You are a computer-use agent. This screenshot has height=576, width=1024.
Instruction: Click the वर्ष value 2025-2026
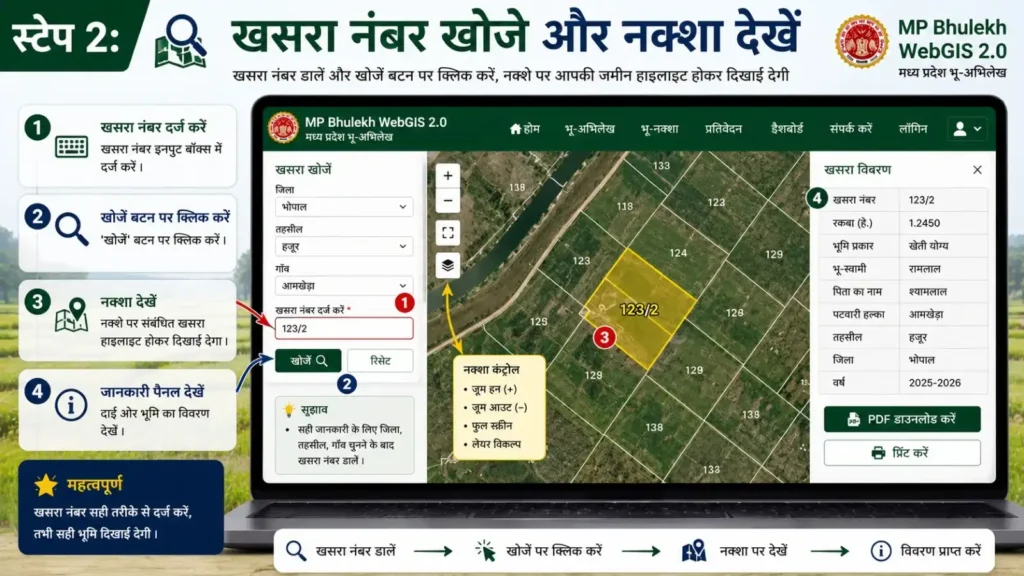click(x=935, y=383)
